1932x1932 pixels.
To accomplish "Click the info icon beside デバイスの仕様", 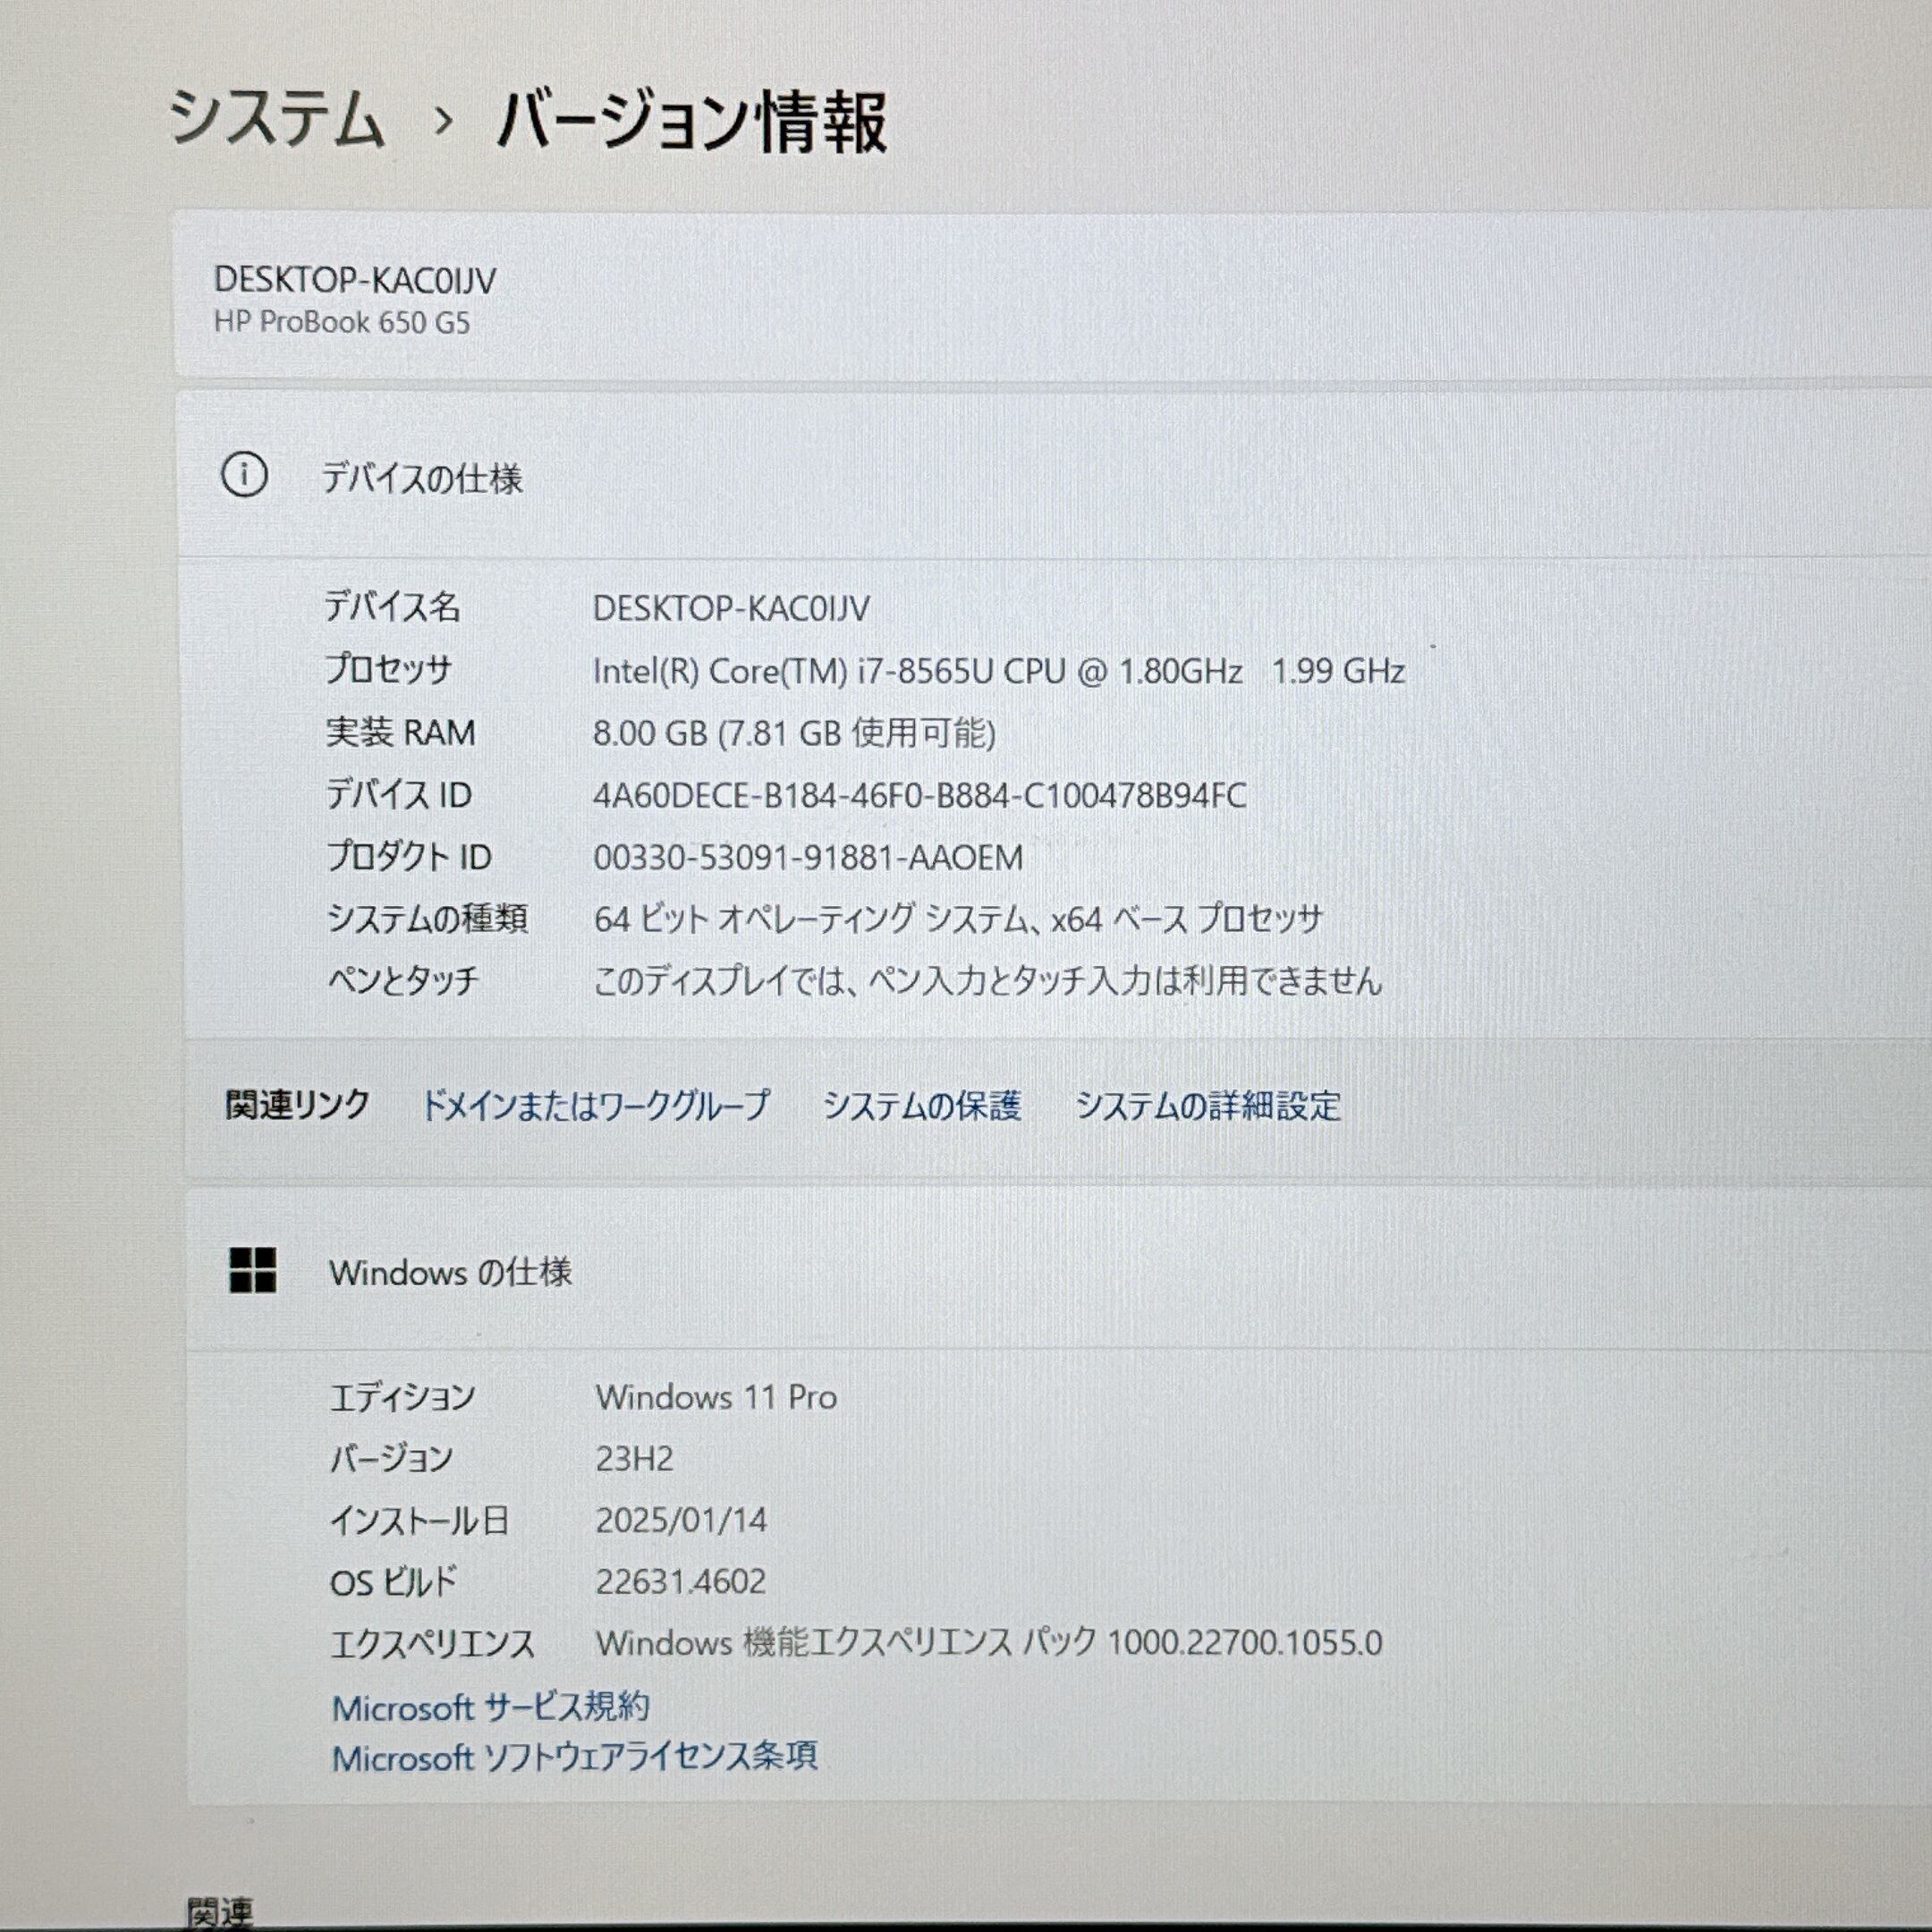I will (244, 475).
